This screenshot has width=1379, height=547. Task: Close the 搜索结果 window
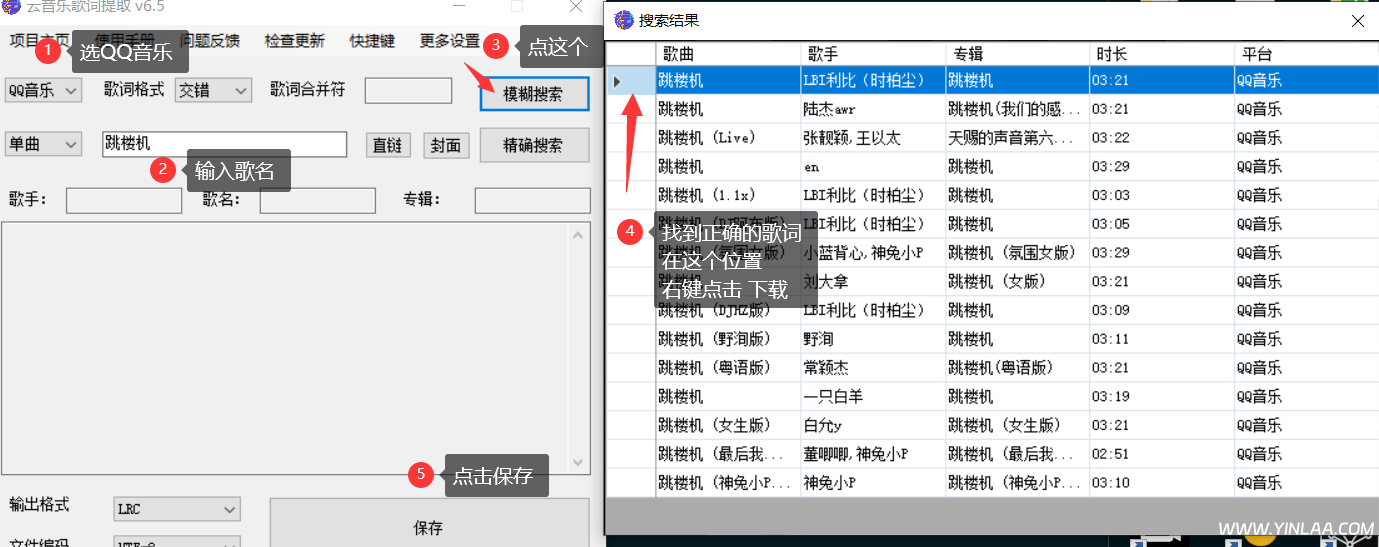[x=1357, y=20]
